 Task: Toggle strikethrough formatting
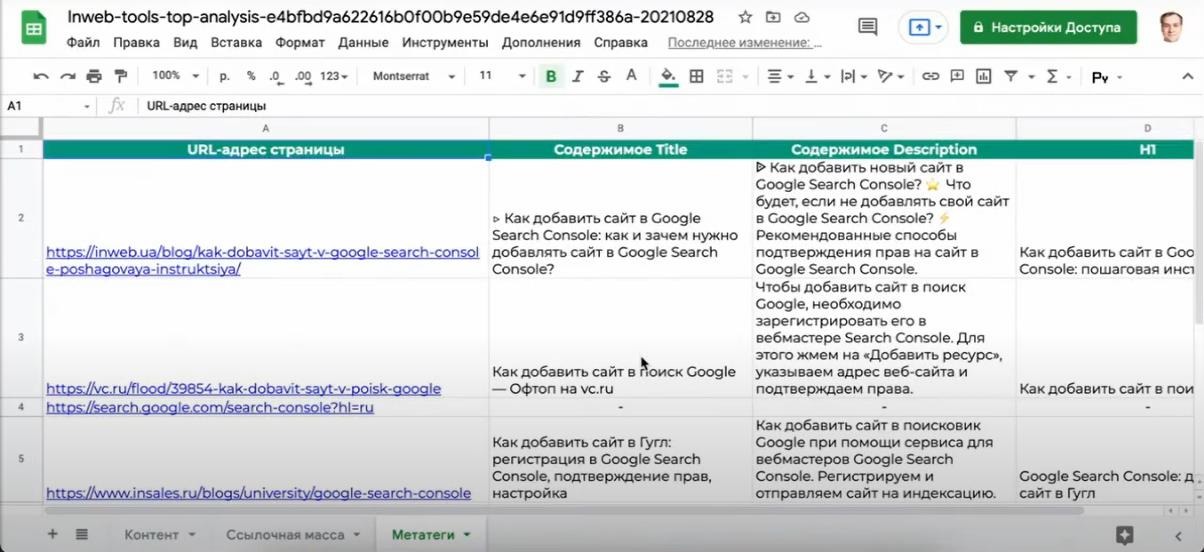[x=604, y=76]
